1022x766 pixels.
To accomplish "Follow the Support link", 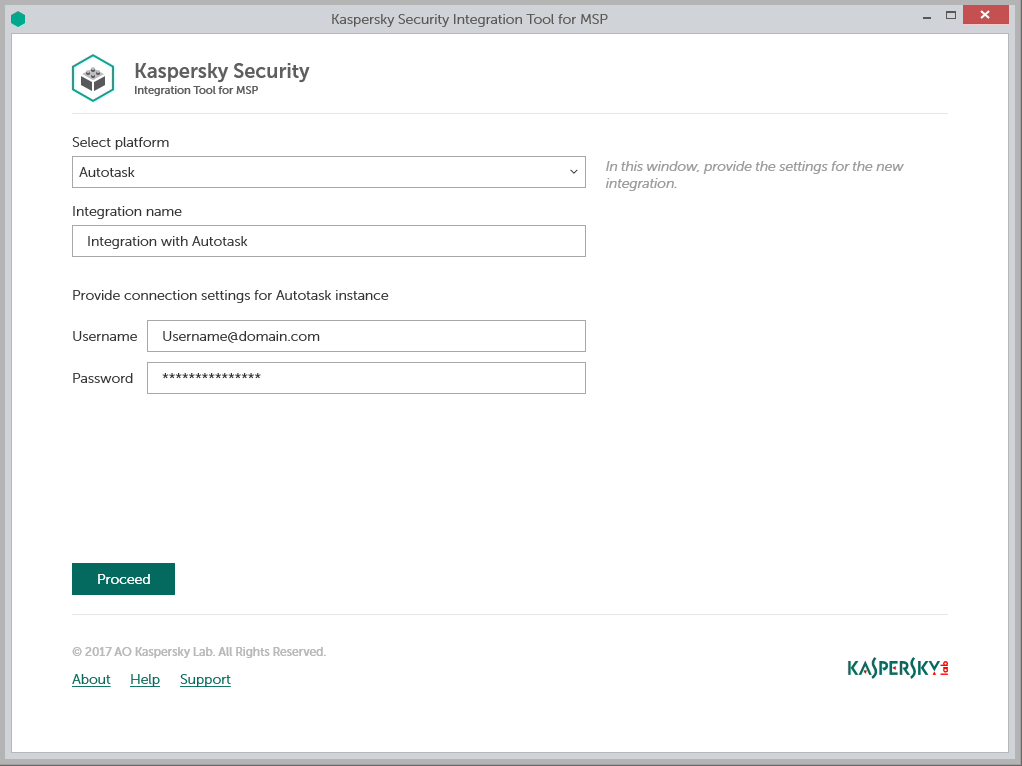I will pyautogui.click(x=205, y=679).
